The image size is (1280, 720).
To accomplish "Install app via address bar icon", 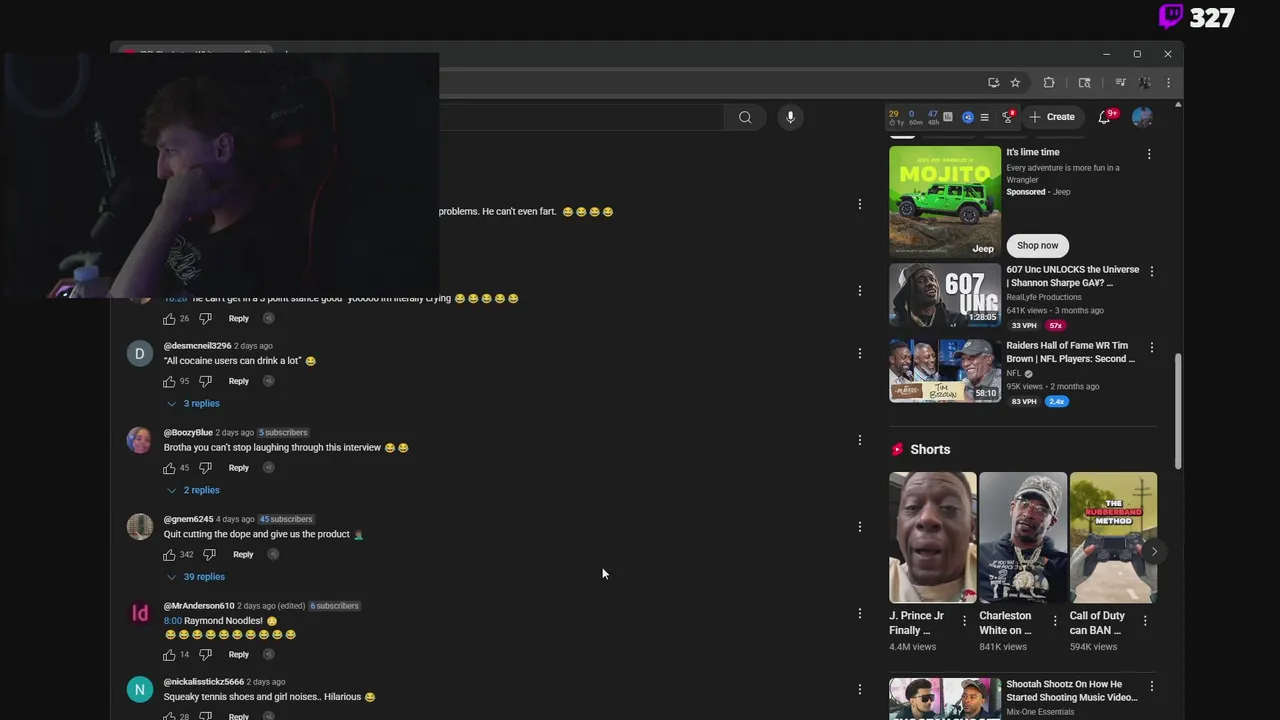I will pyautogui.click(x=993, y=83).
